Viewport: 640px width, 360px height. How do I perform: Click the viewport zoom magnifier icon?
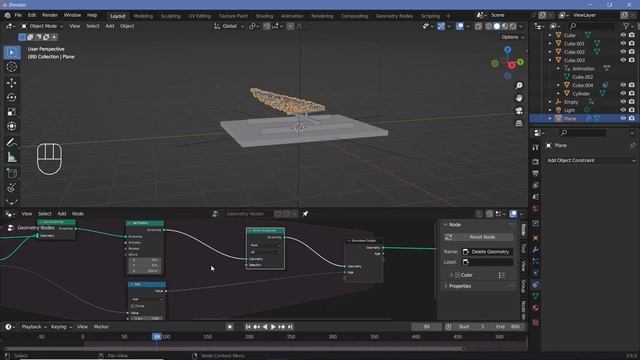pos(519,85)
